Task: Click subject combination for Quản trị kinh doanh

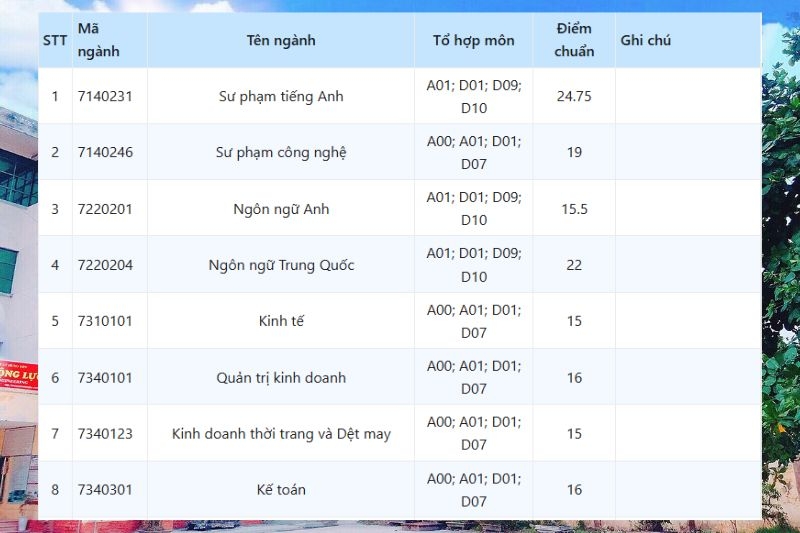Action: pos(474,377)
